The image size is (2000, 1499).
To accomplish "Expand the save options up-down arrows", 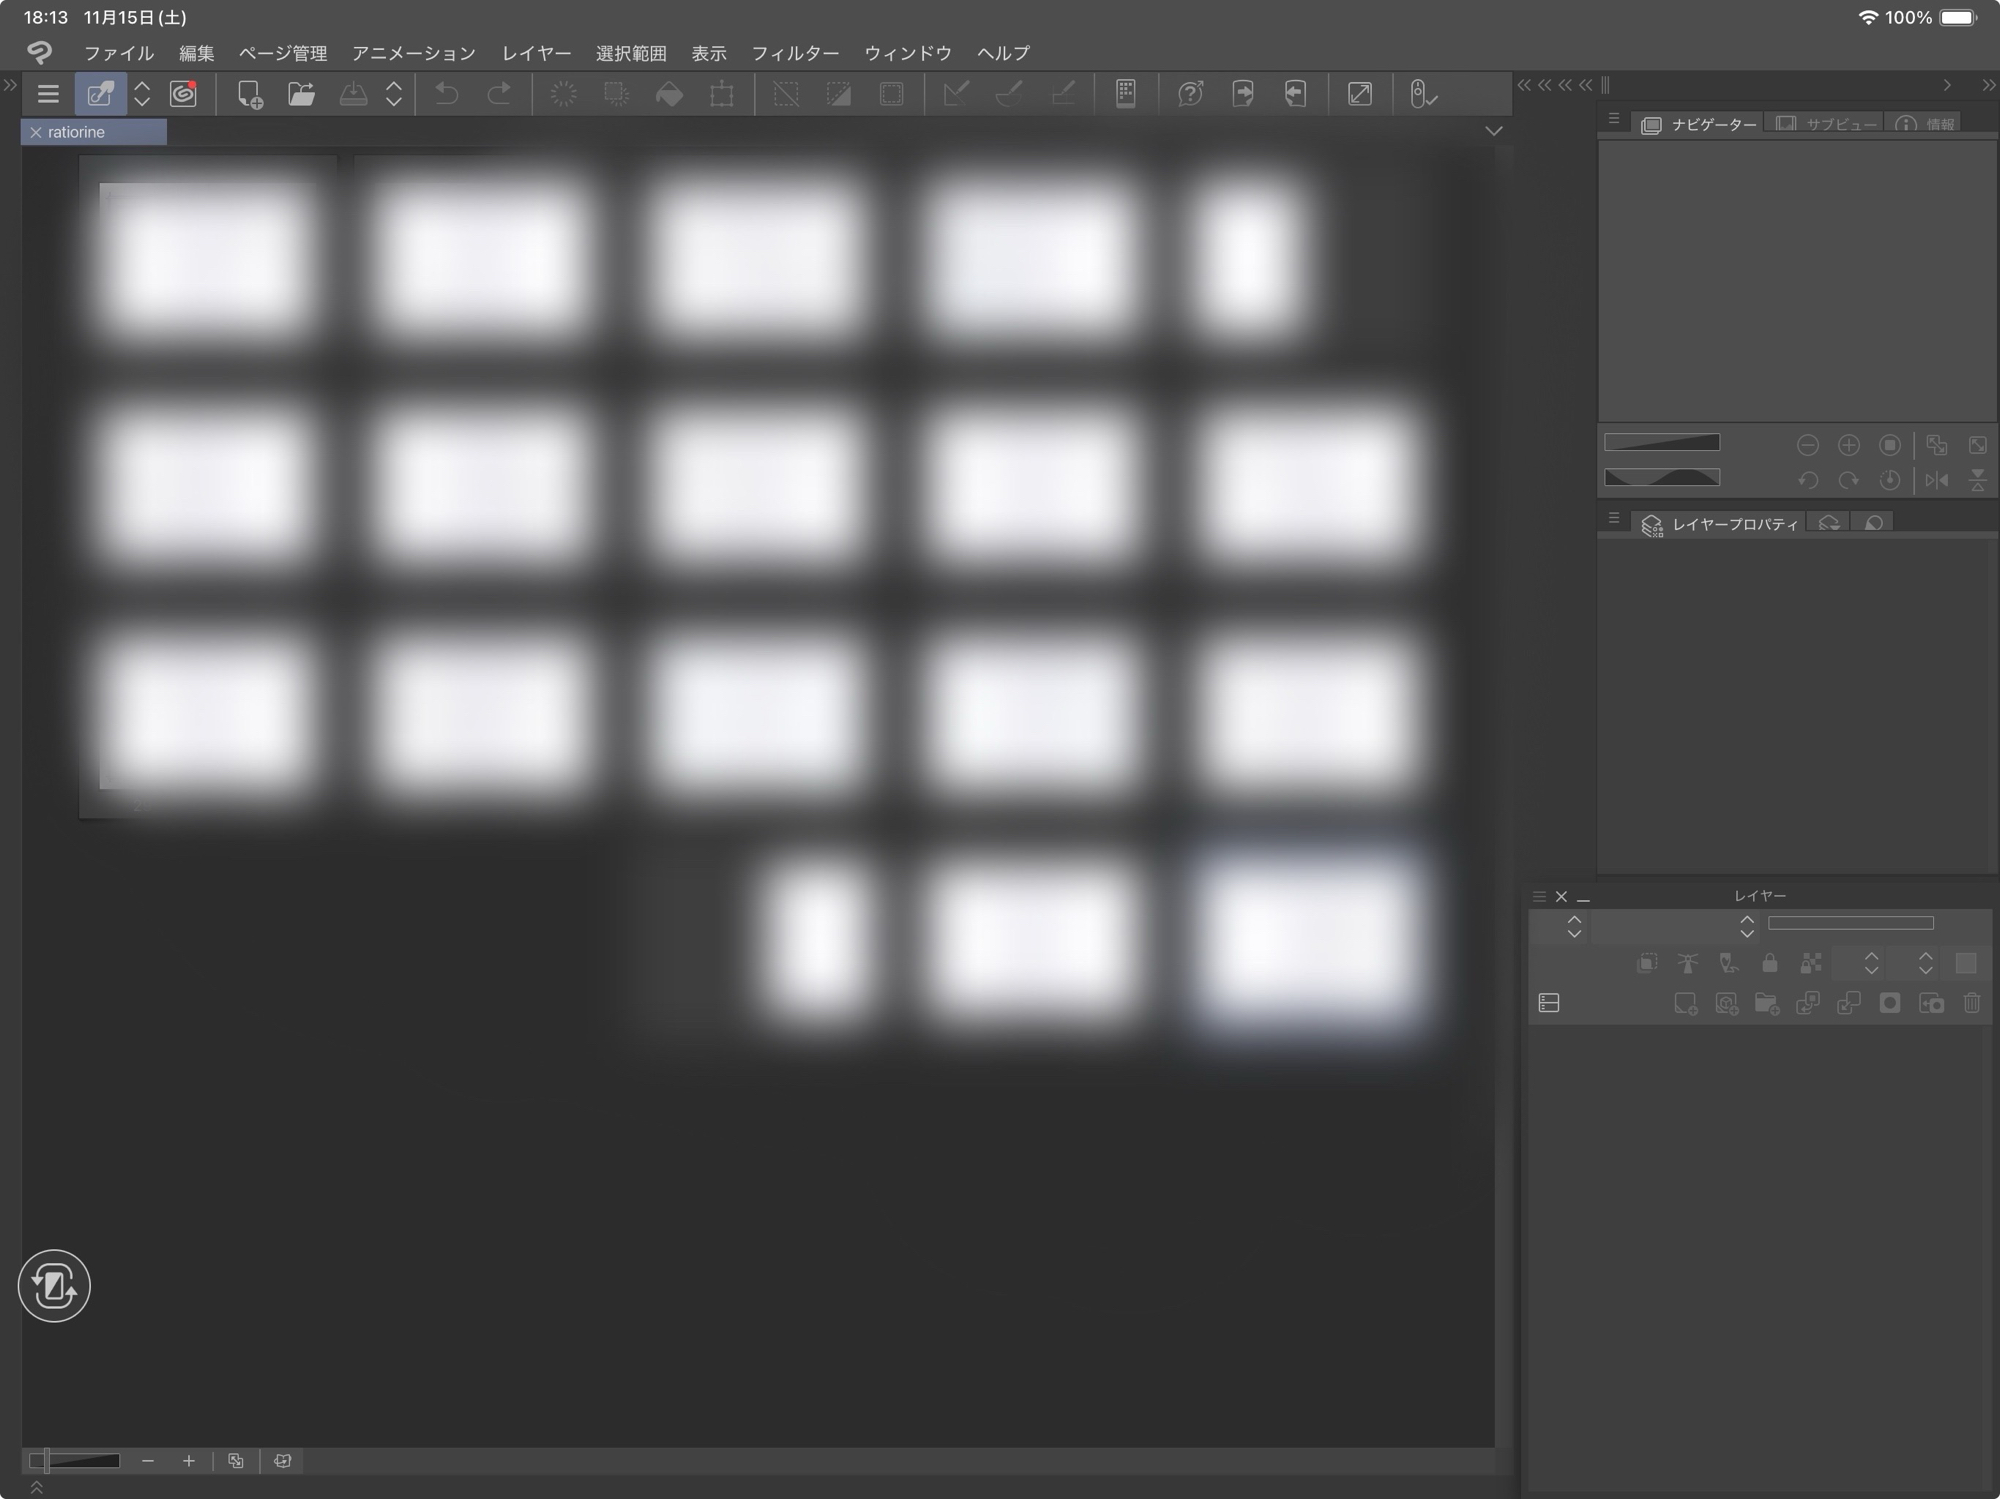I will click(394, 94).
